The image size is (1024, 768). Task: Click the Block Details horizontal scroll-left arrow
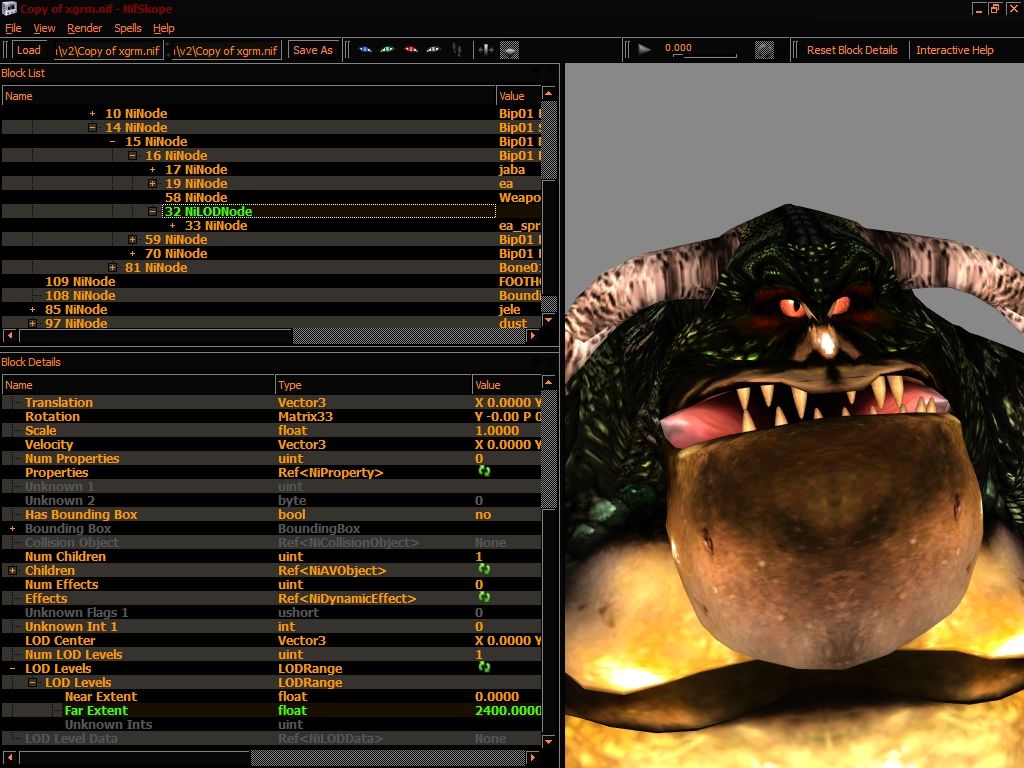(x=10, y=758)
